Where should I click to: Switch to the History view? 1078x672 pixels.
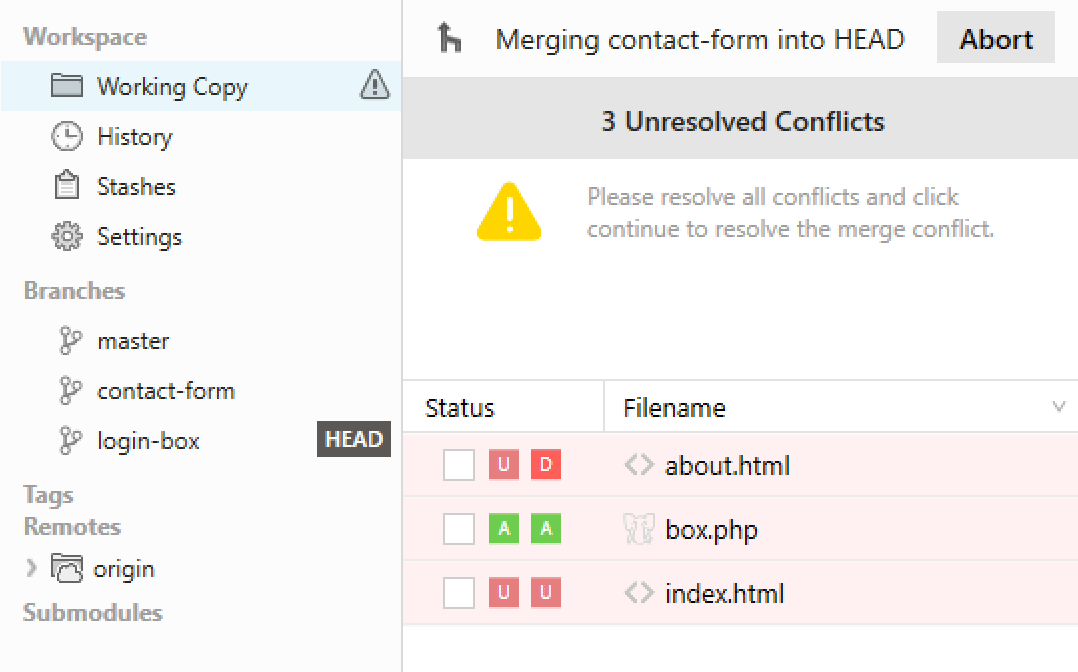[134, 137]
